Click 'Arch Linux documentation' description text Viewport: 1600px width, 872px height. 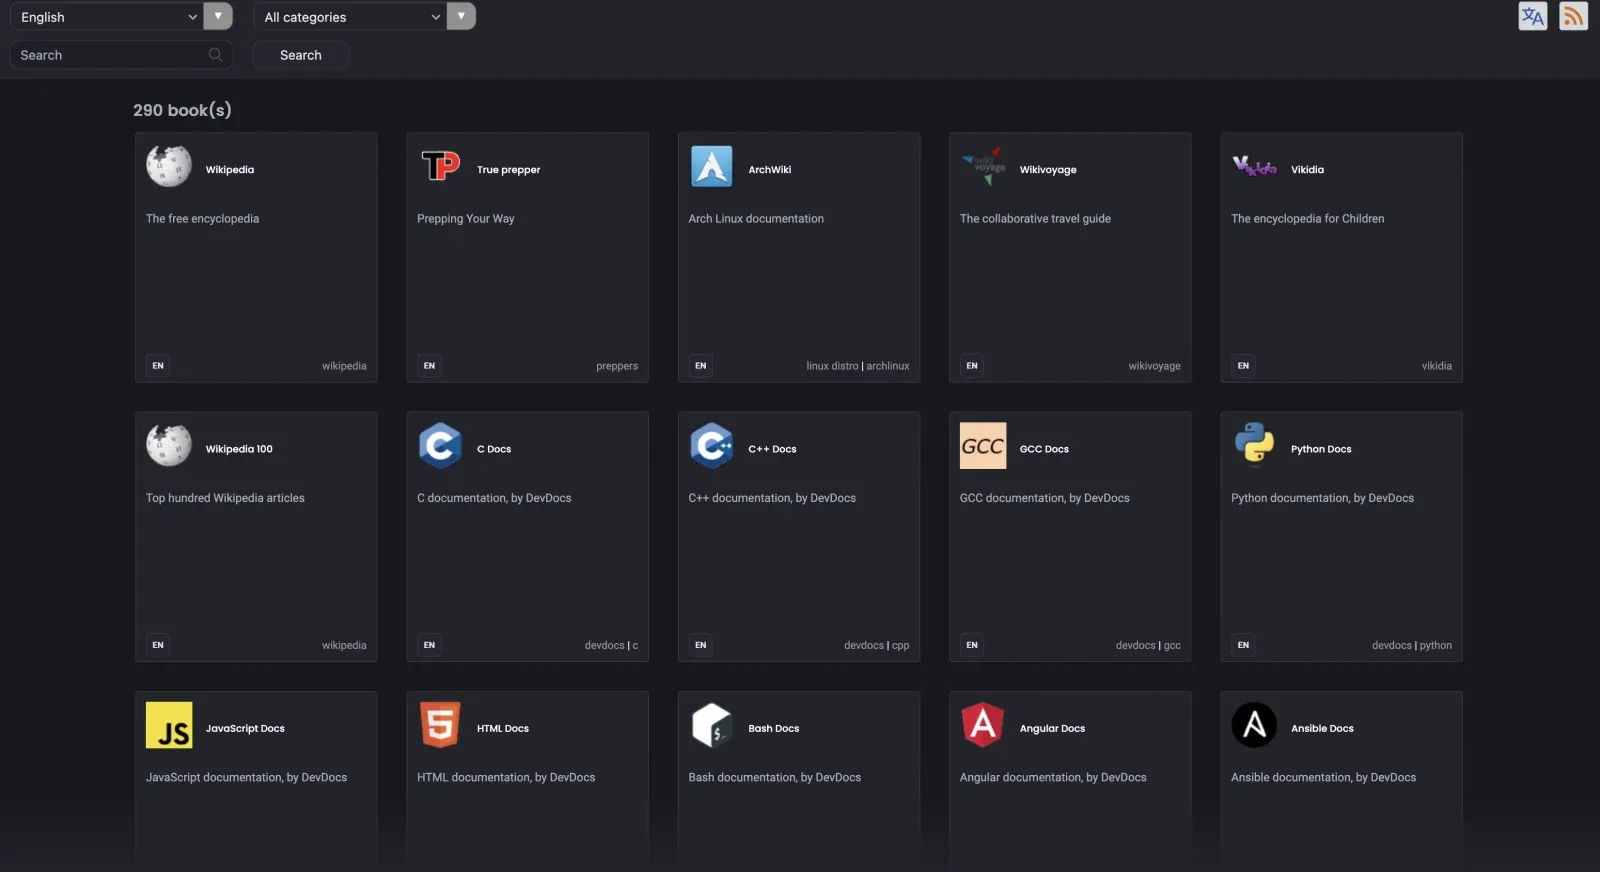pos(756,219)
